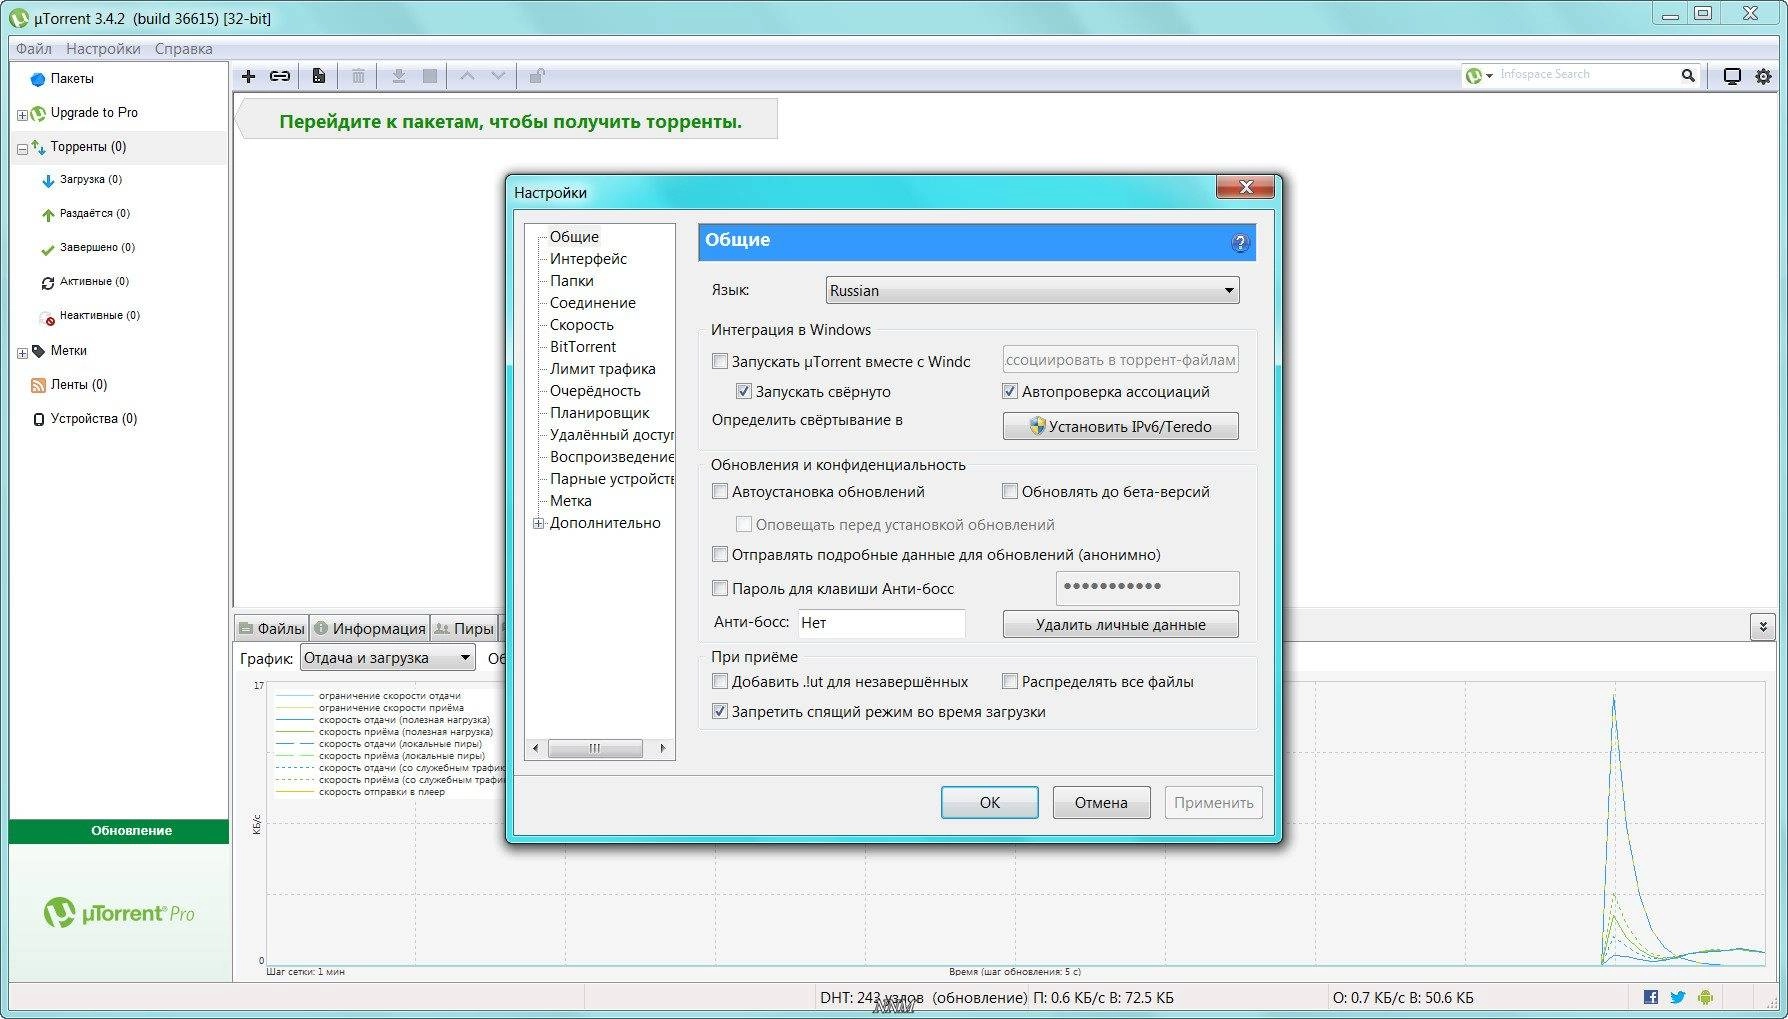Switch to the Файлы tab
Viewport: 1788px width, 1019px height.
(x=272, y=628)
